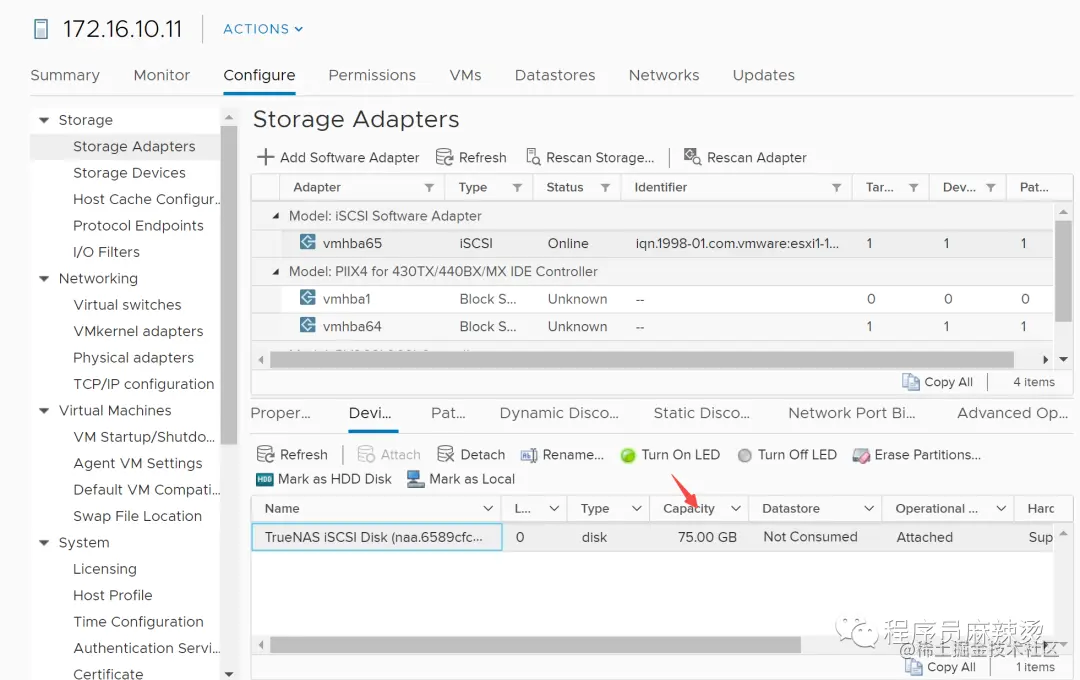
Task: Filter the Identifier column
Action: point(836,187)
